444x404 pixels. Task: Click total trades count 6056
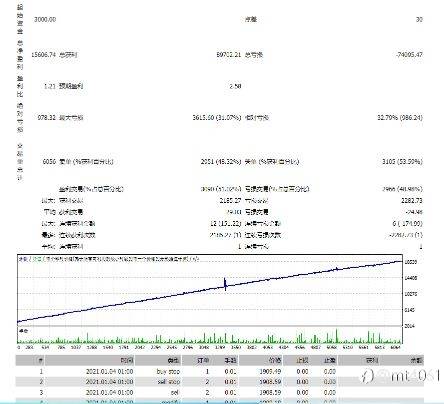click(x=49, y=162)
